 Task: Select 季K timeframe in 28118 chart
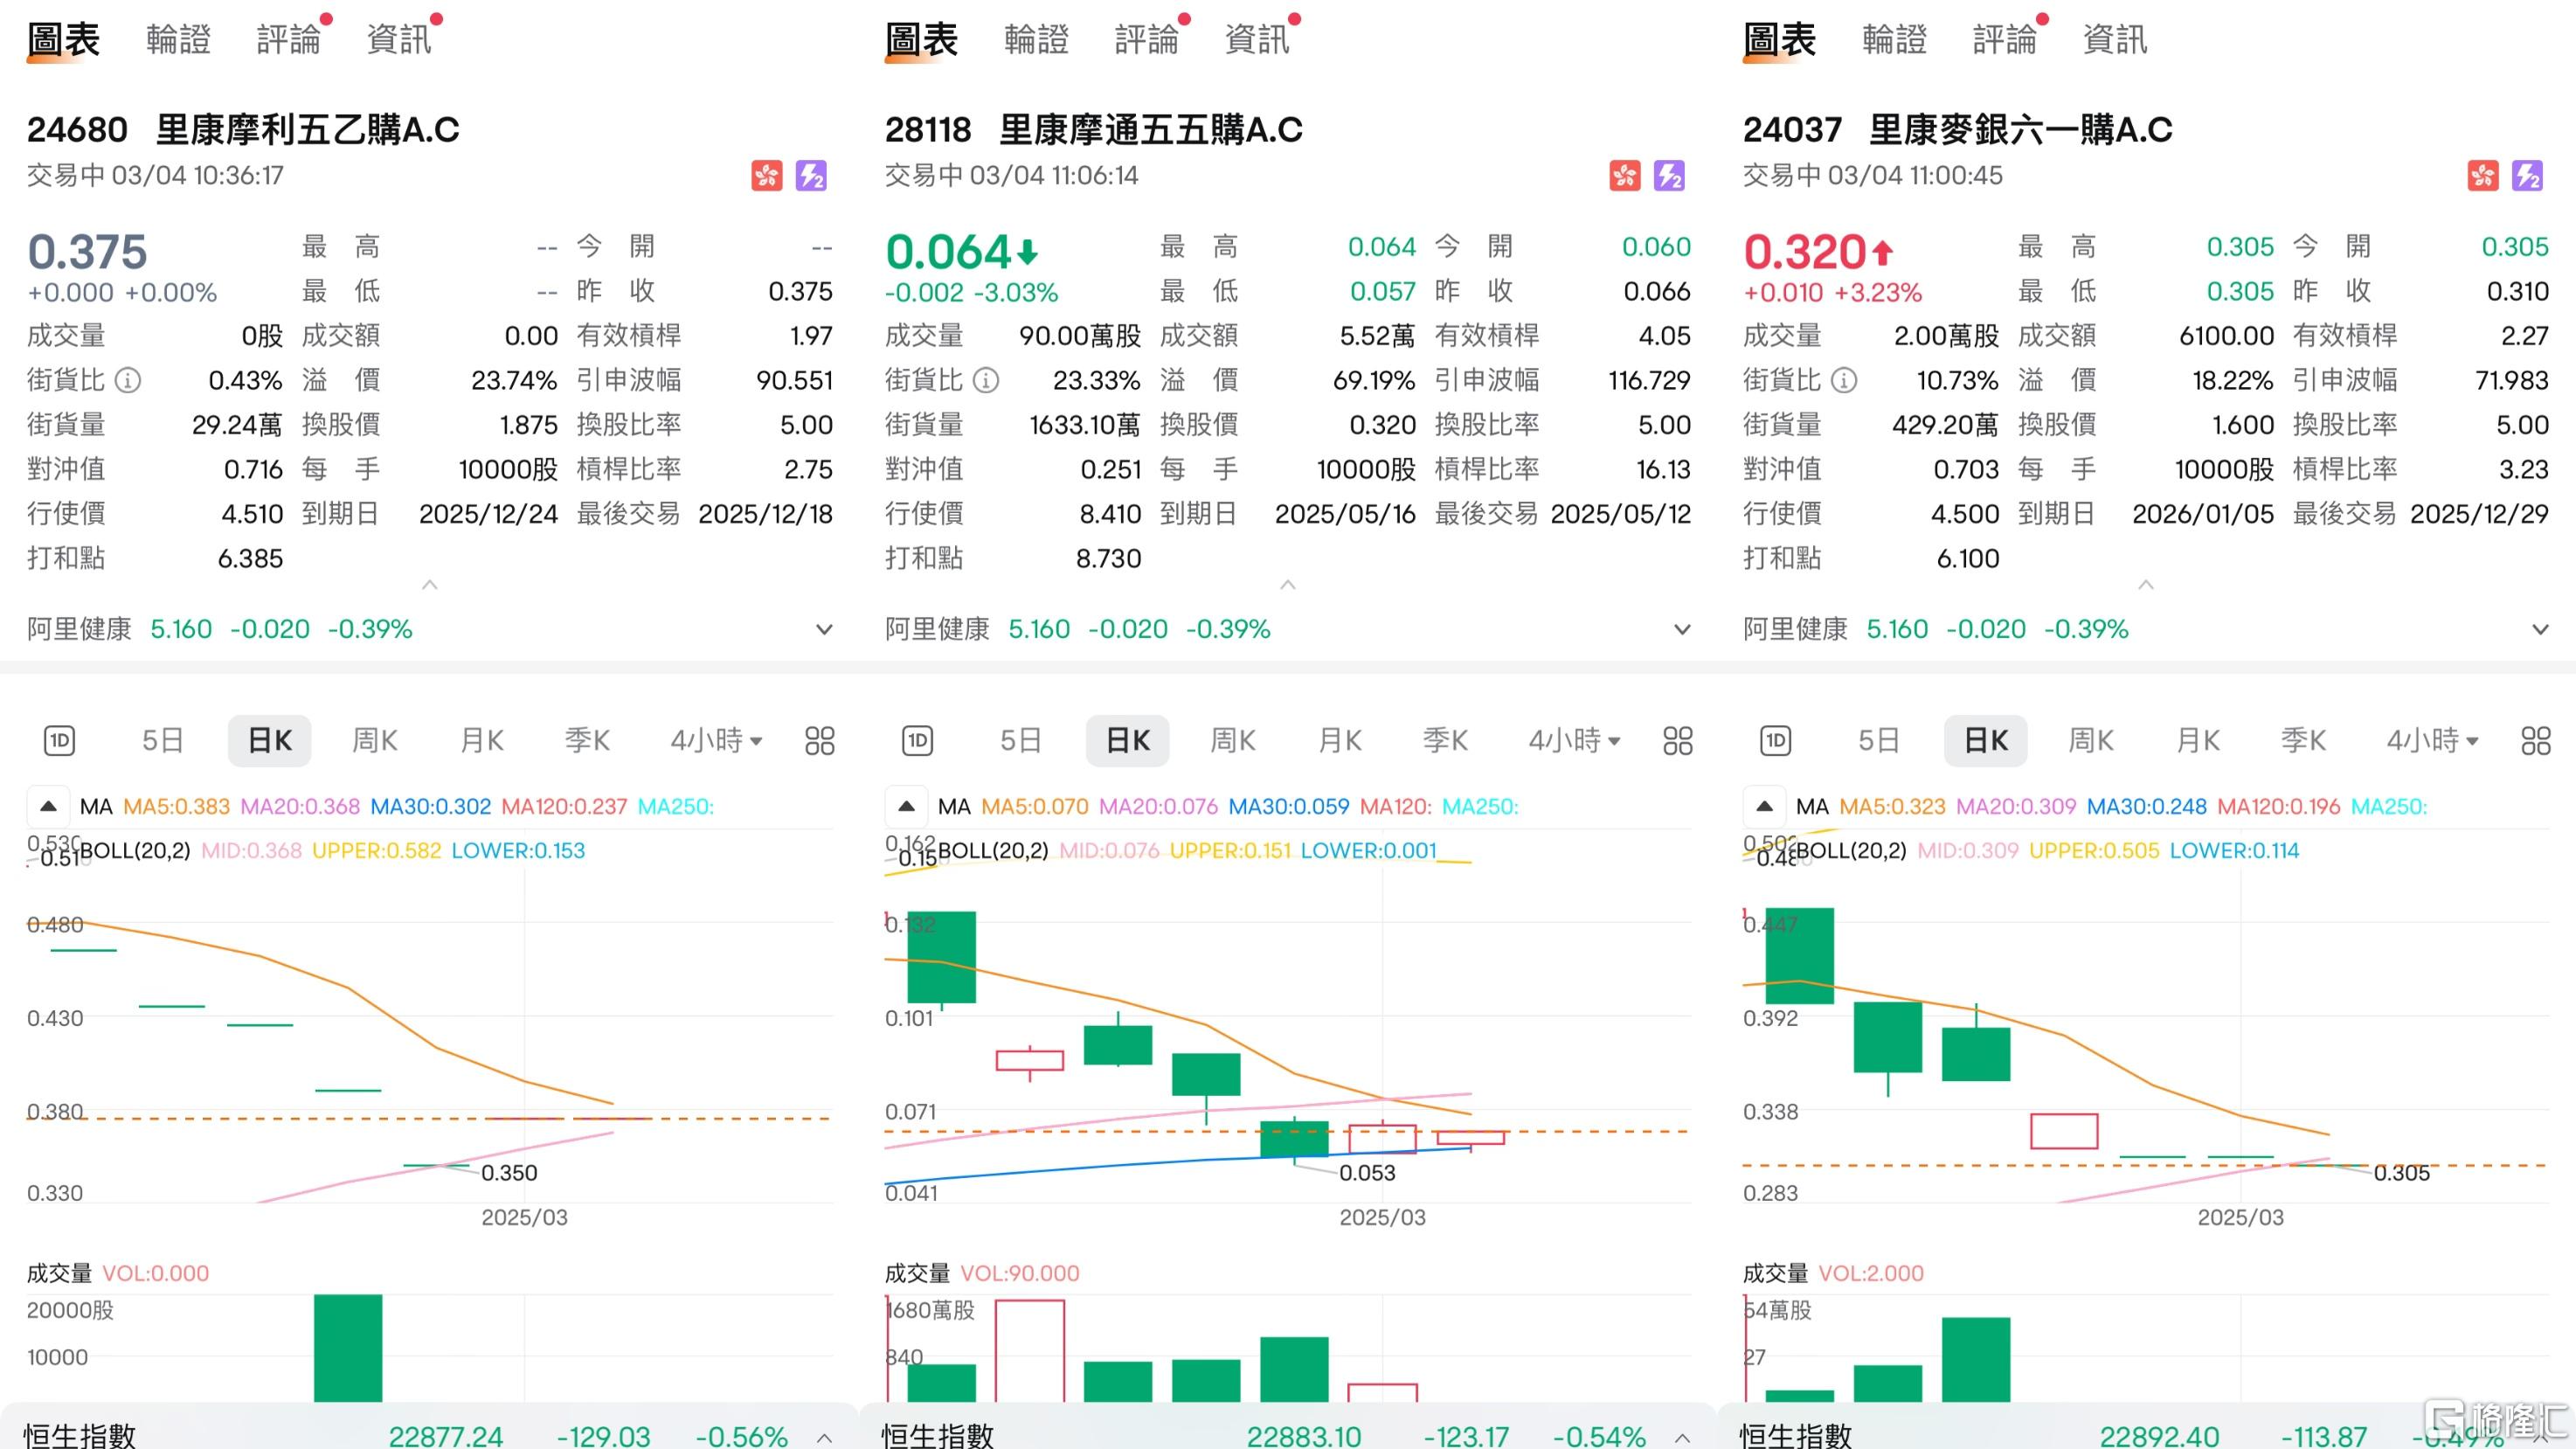[x=1445, y=741]
